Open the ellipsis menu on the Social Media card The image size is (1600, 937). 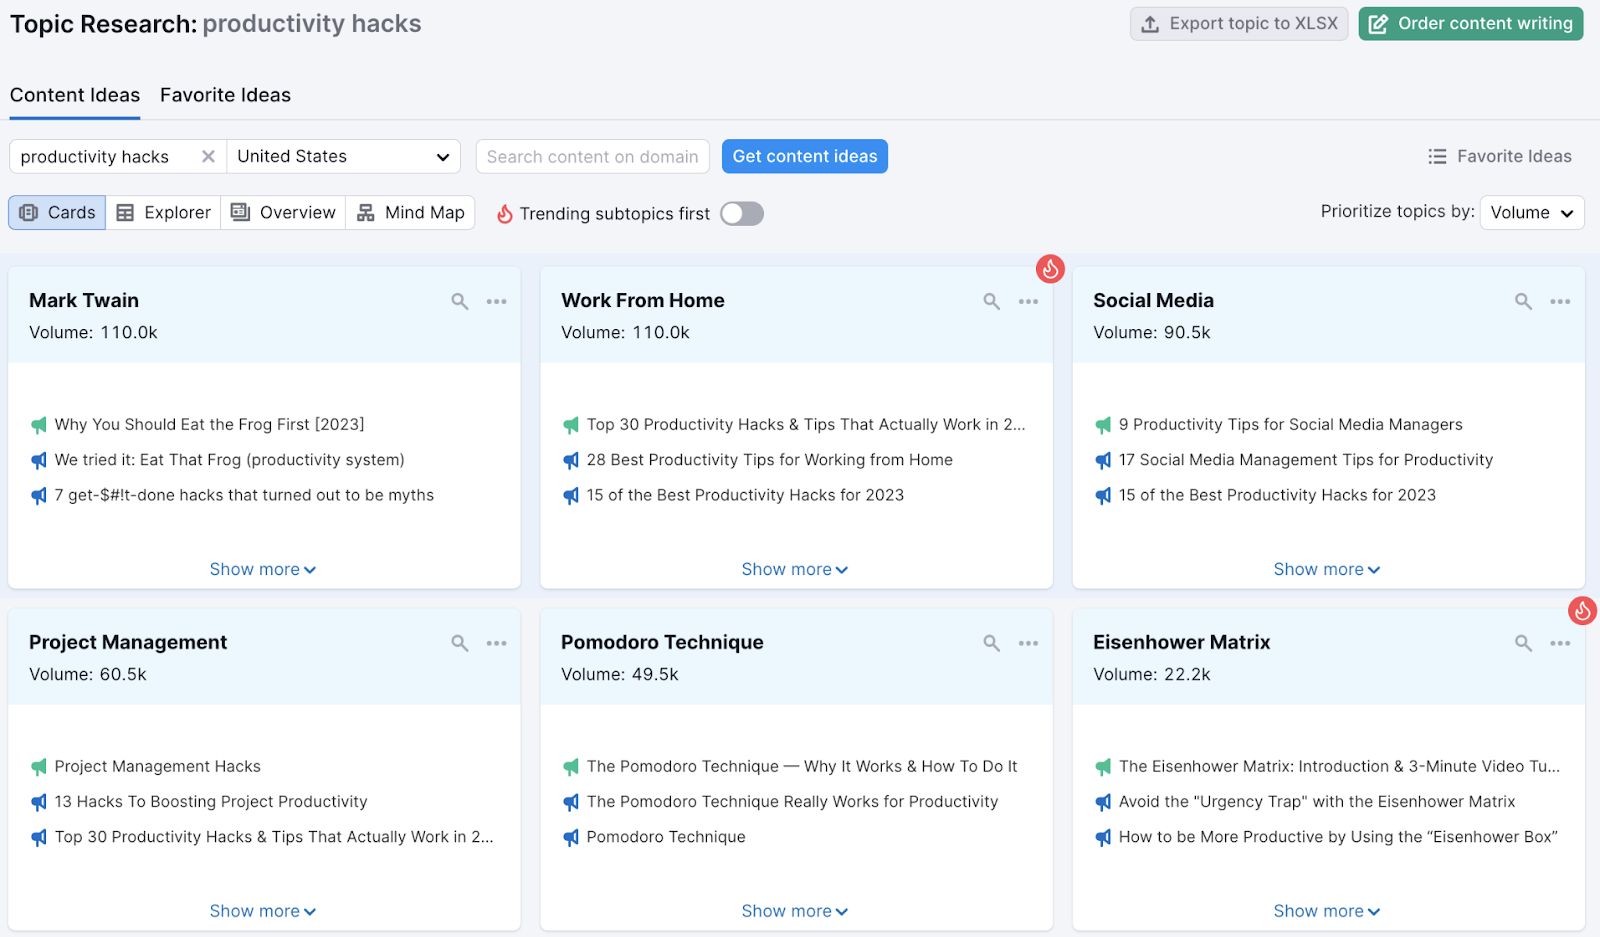(1560, 300)
